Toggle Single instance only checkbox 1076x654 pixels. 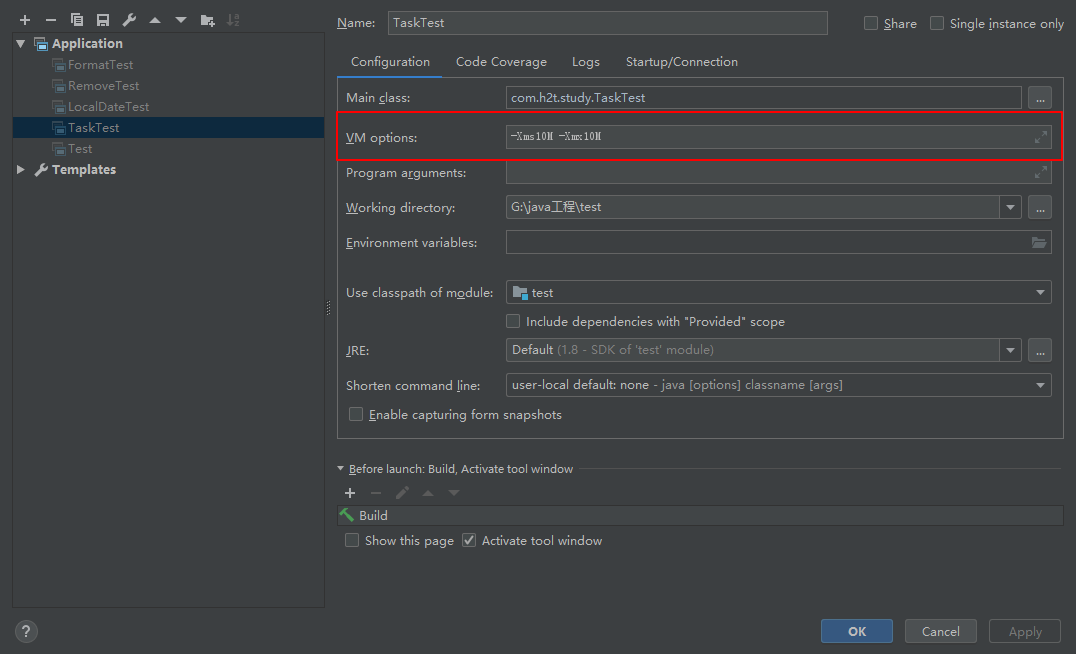(937, 23)
